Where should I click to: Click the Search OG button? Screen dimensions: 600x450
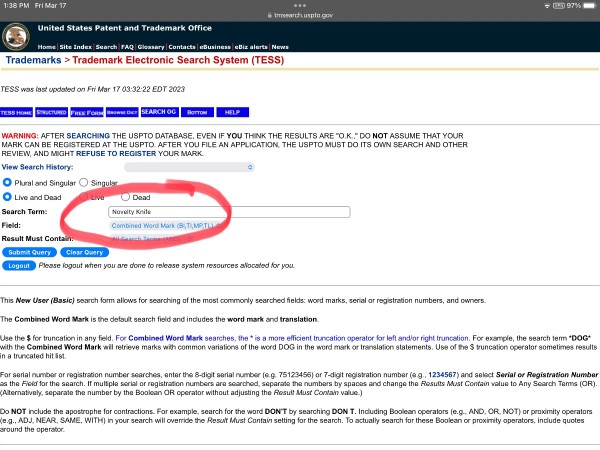159,112
